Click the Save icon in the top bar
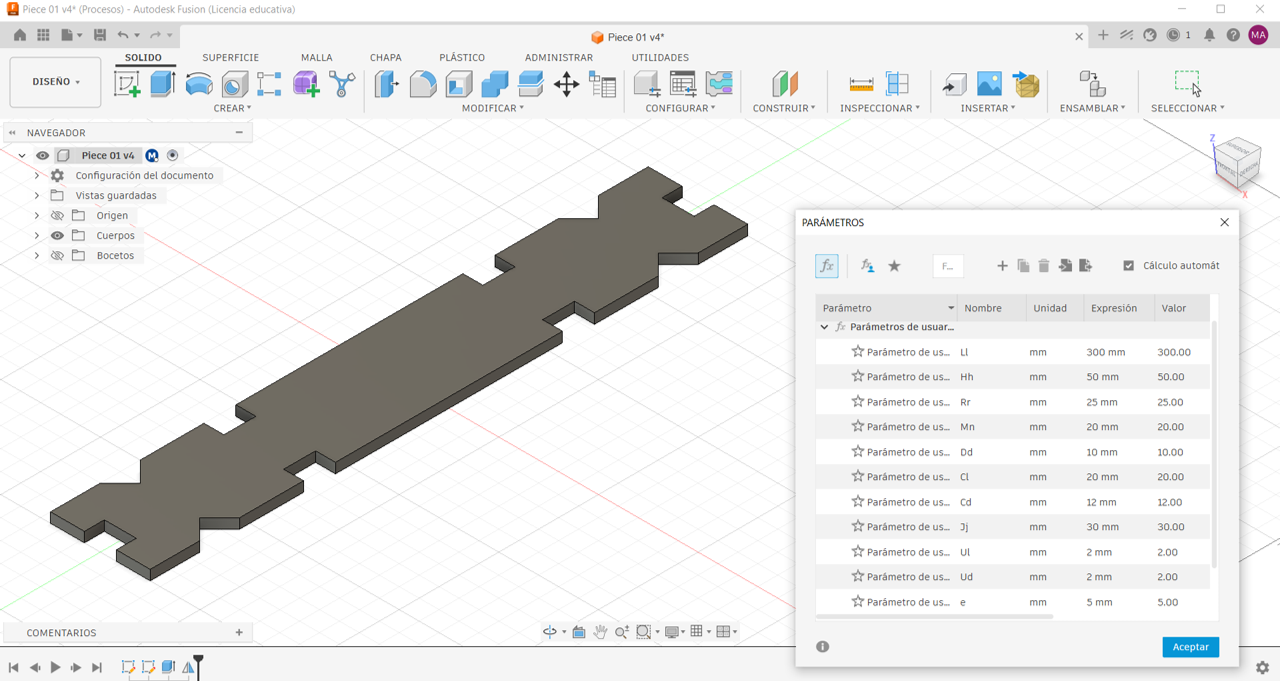The width and height of the screenshot is (1280, 681). tap(100, 35)
